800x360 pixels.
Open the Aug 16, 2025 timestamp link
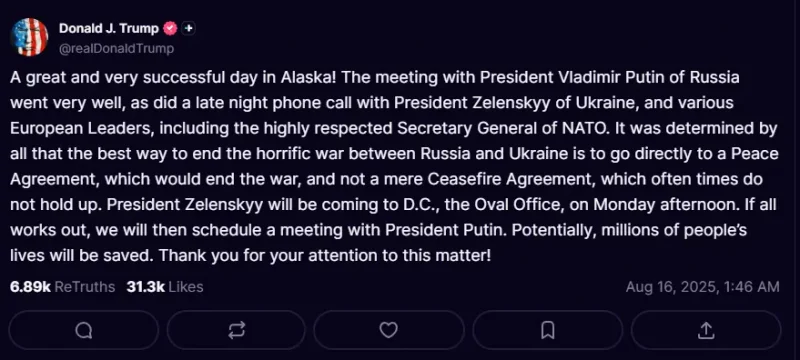coord(703,287)
